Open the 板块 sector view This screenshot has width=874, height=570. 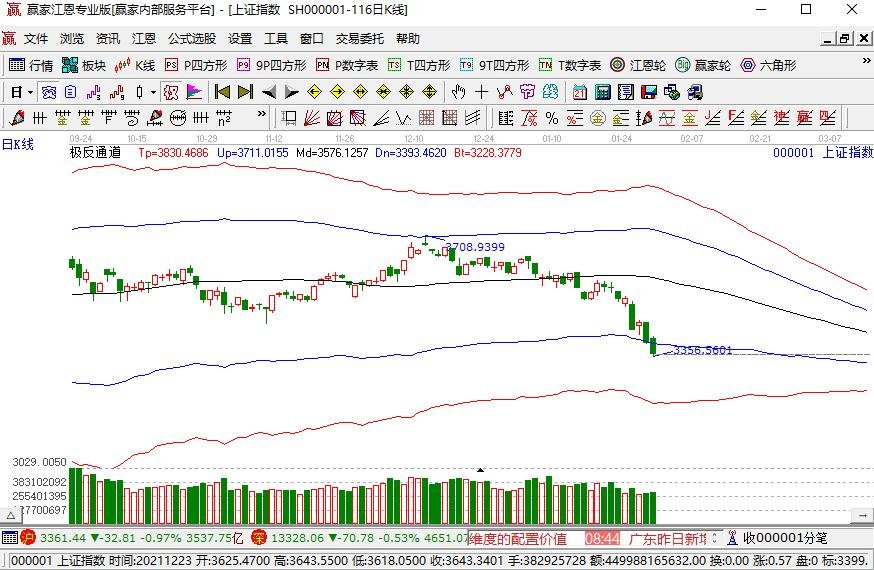(84, 65)
